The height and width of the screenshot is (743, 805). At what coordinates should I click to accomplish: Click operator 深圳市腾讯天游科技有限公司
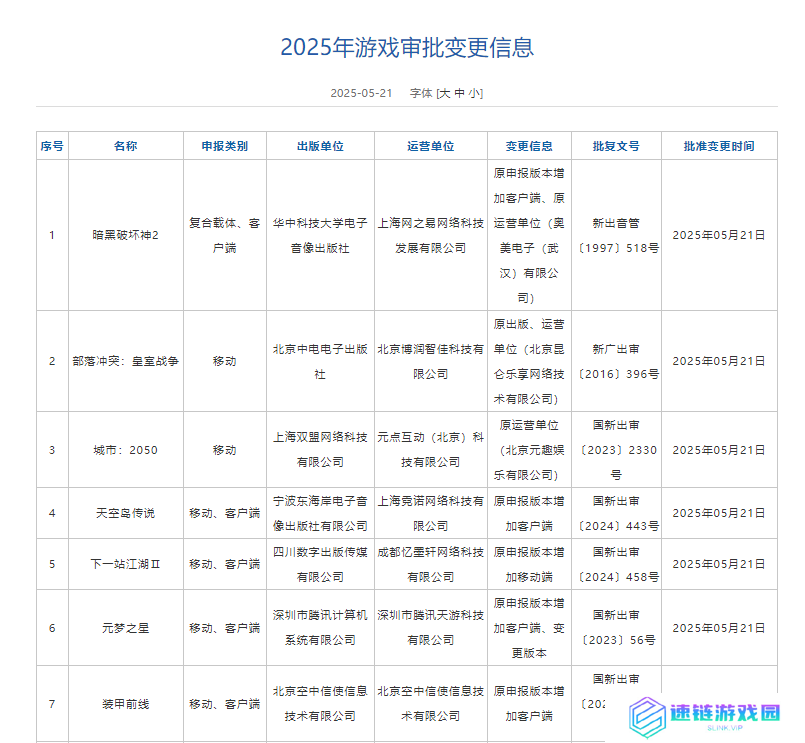coord(431,627)
